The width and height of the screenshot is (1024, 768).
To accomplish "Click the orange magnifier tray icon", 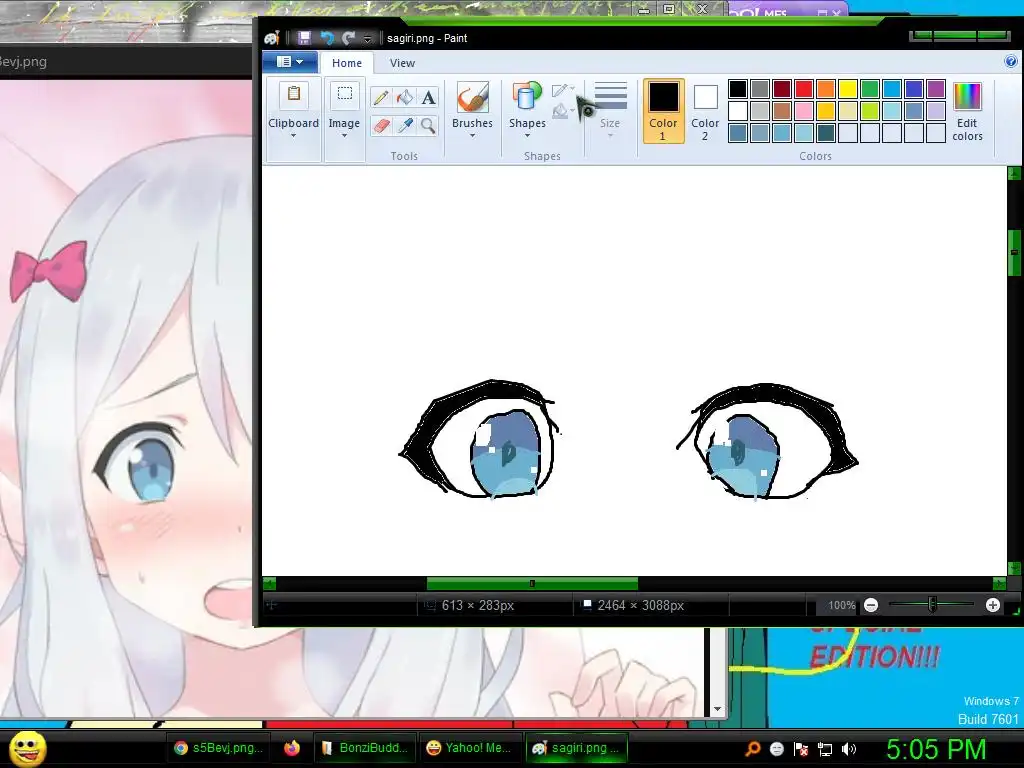I will (x=752, y=749).
